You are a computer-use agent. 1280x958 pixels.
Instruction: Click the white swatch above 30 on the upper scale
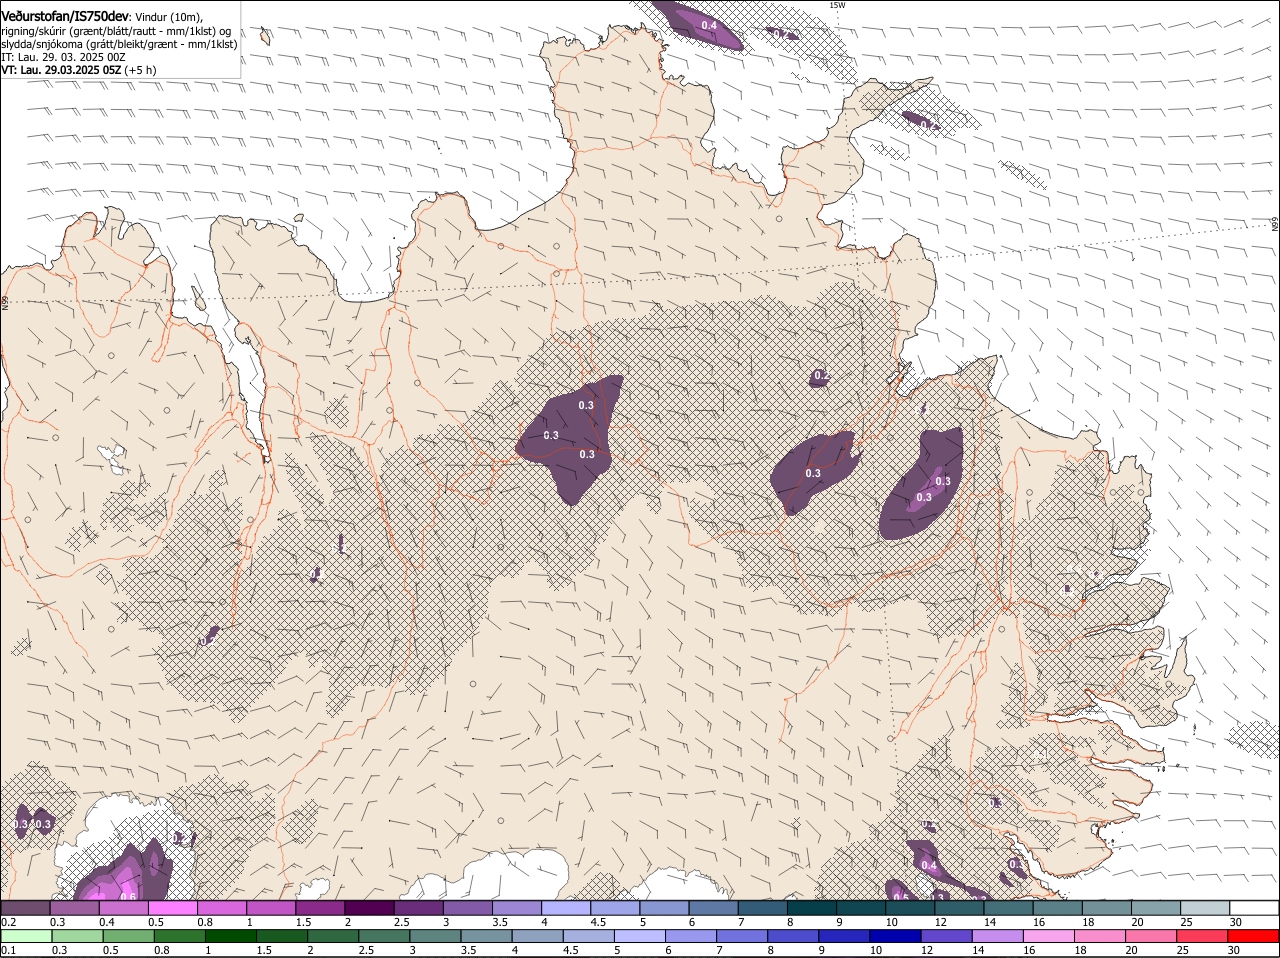tap(1255, 907)
